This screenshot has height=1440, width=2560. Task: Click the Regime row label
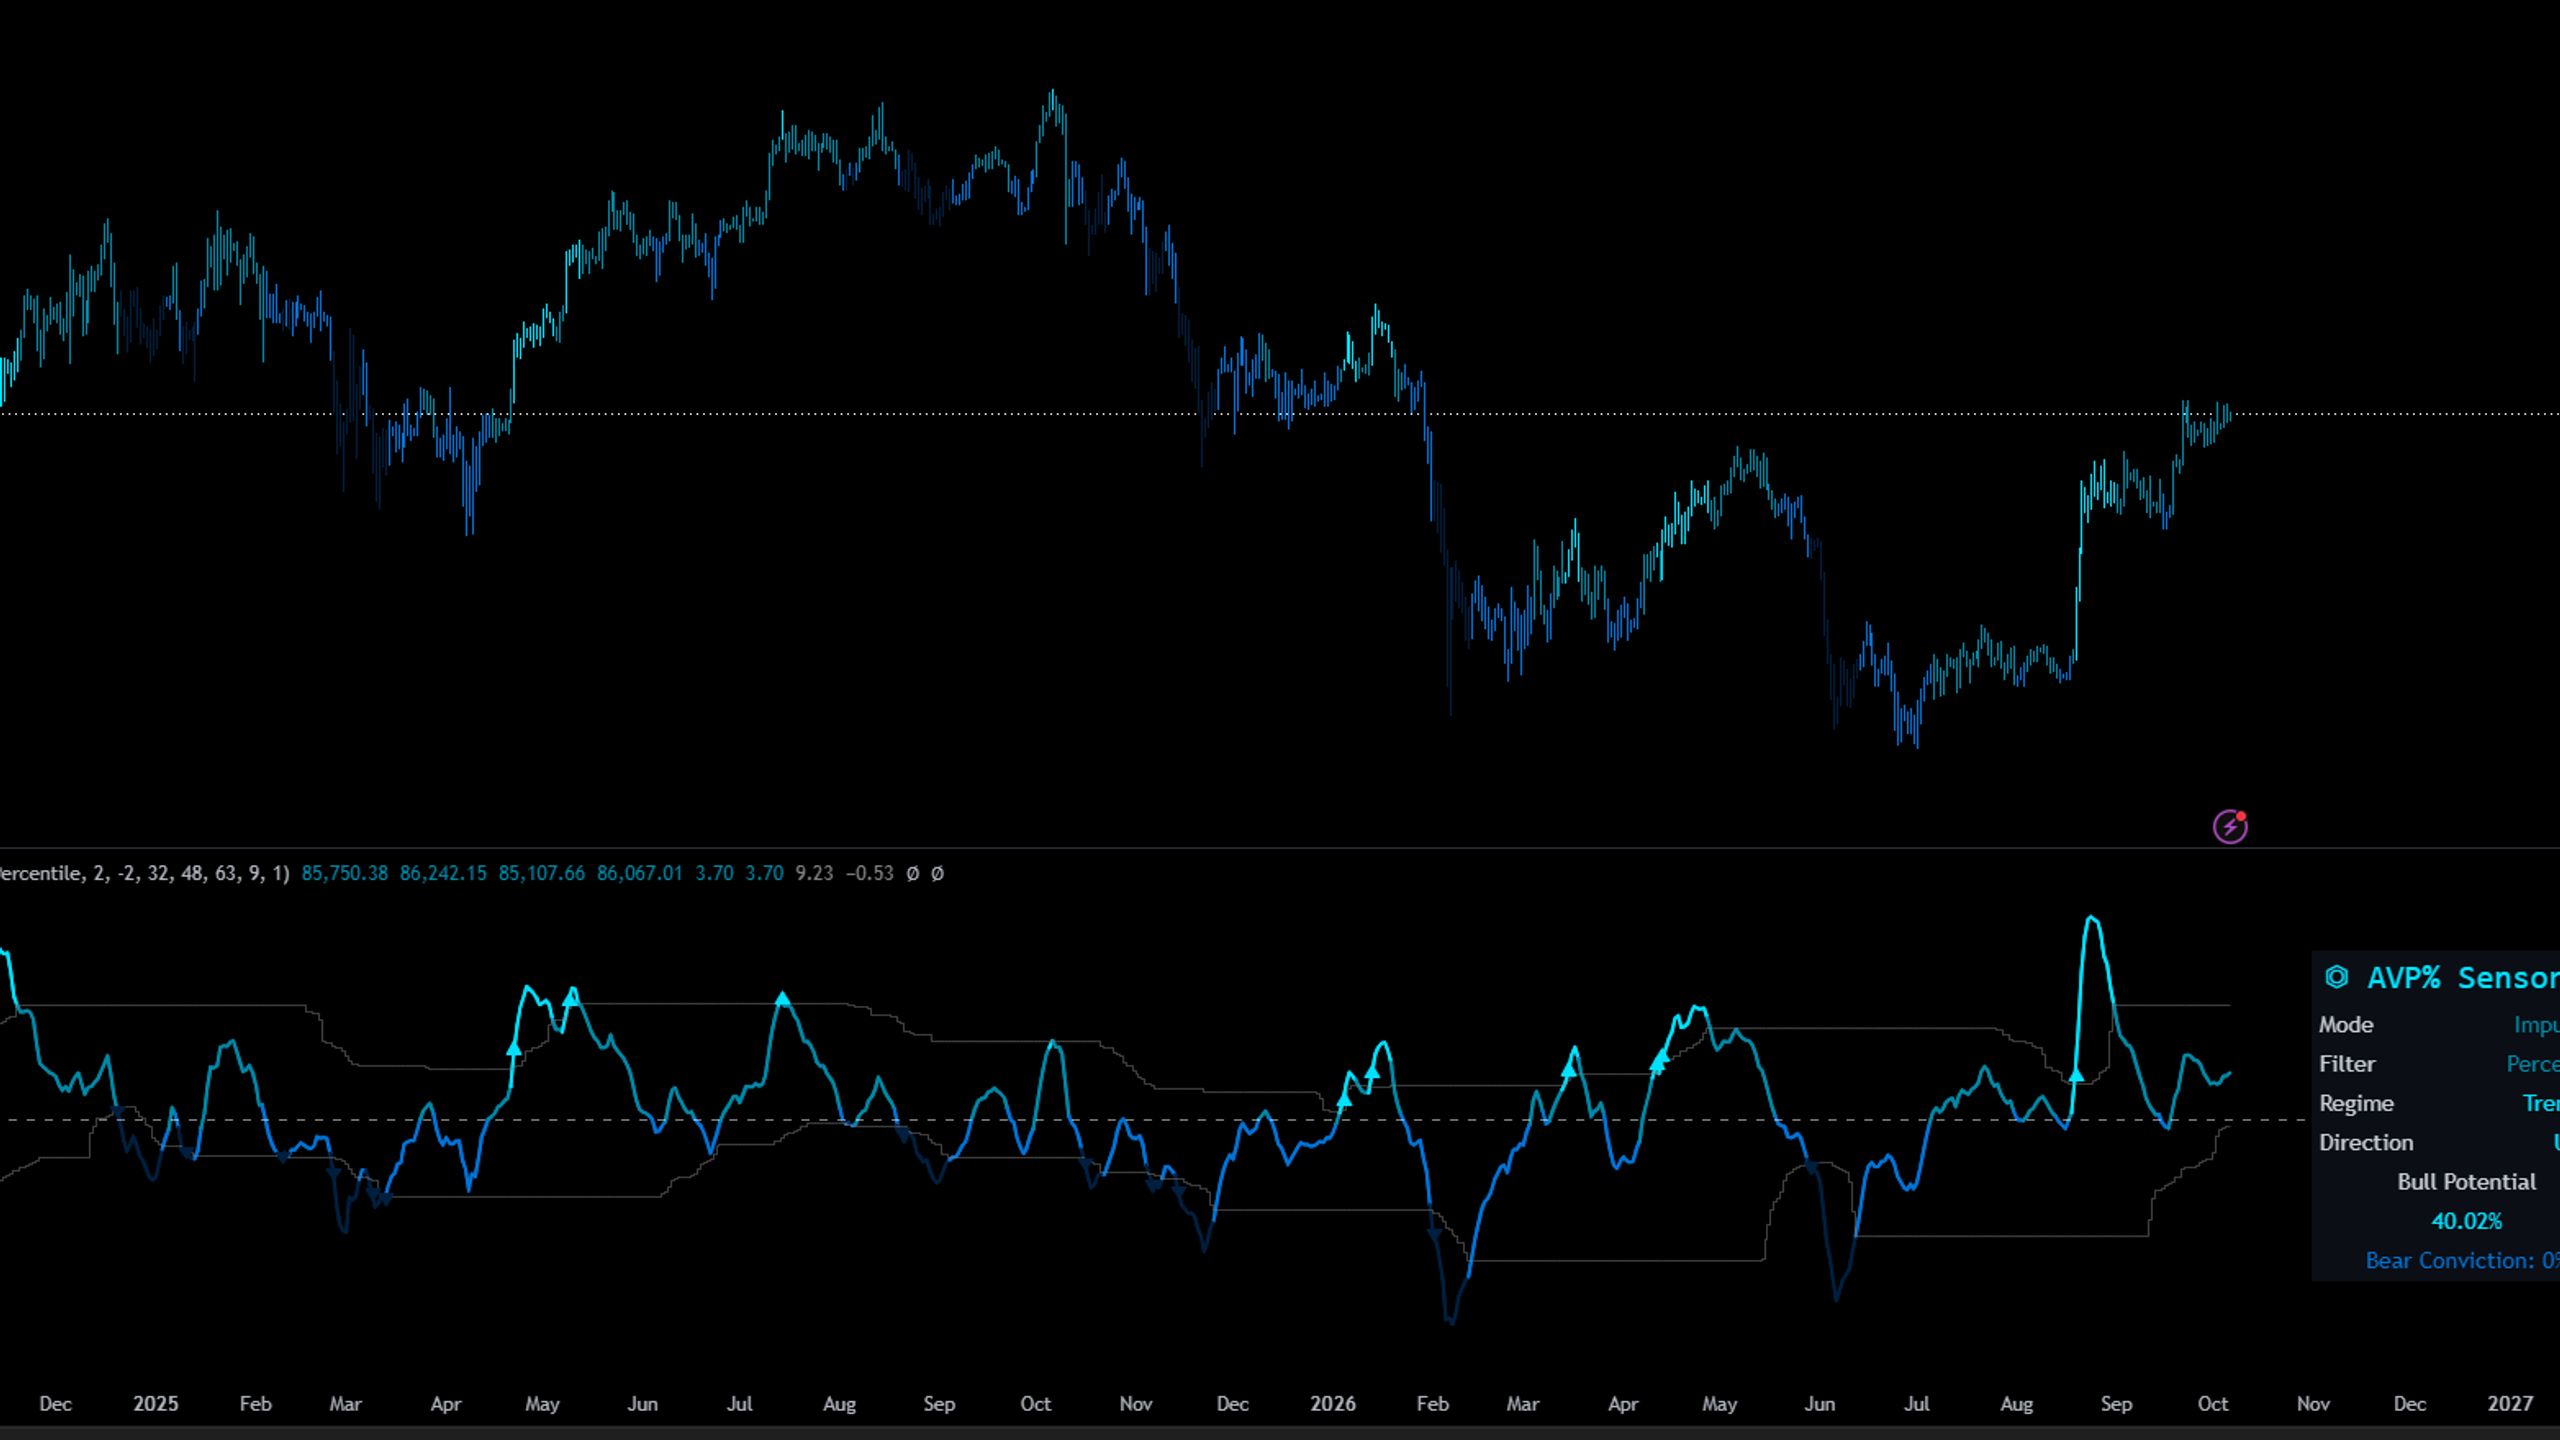click(2356, 1103)
